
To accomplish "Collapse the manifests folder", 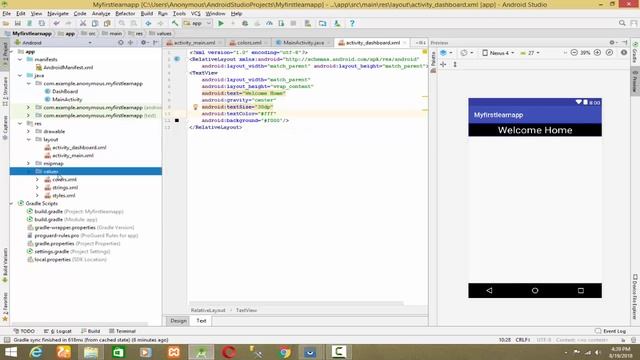I will (20, 60).
